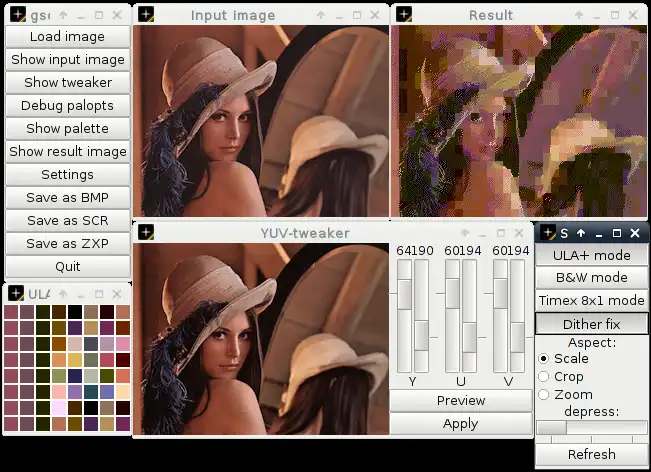Open the window menu icon of the ULA palette window
This screenshot has height=472, width=651.
click(x=16, y=293)
